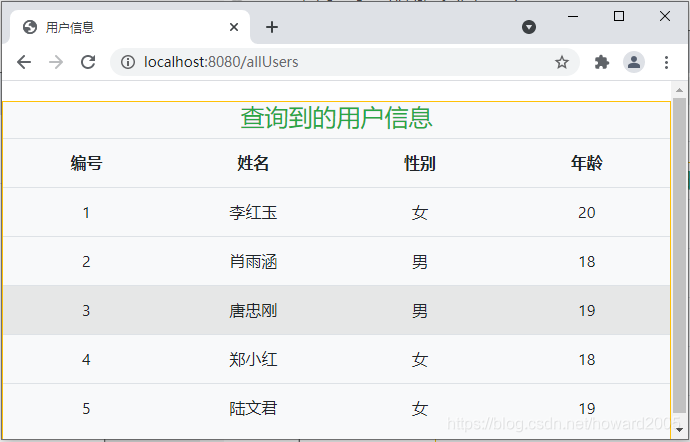Click the 性别 column header
Image resolution: width=690 pixels, height=442 pixels.
click(420, 163)
